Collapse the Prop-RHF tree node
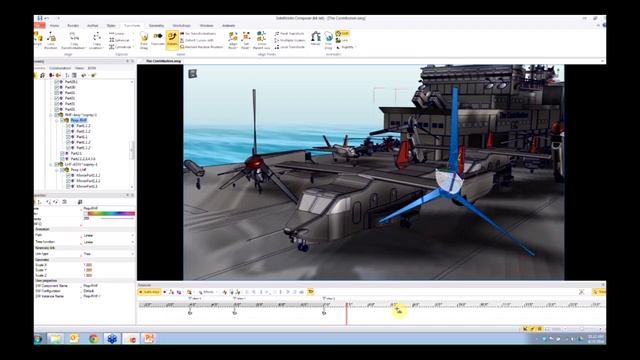This screenshot has width=640, height=360. coord(57,120)
